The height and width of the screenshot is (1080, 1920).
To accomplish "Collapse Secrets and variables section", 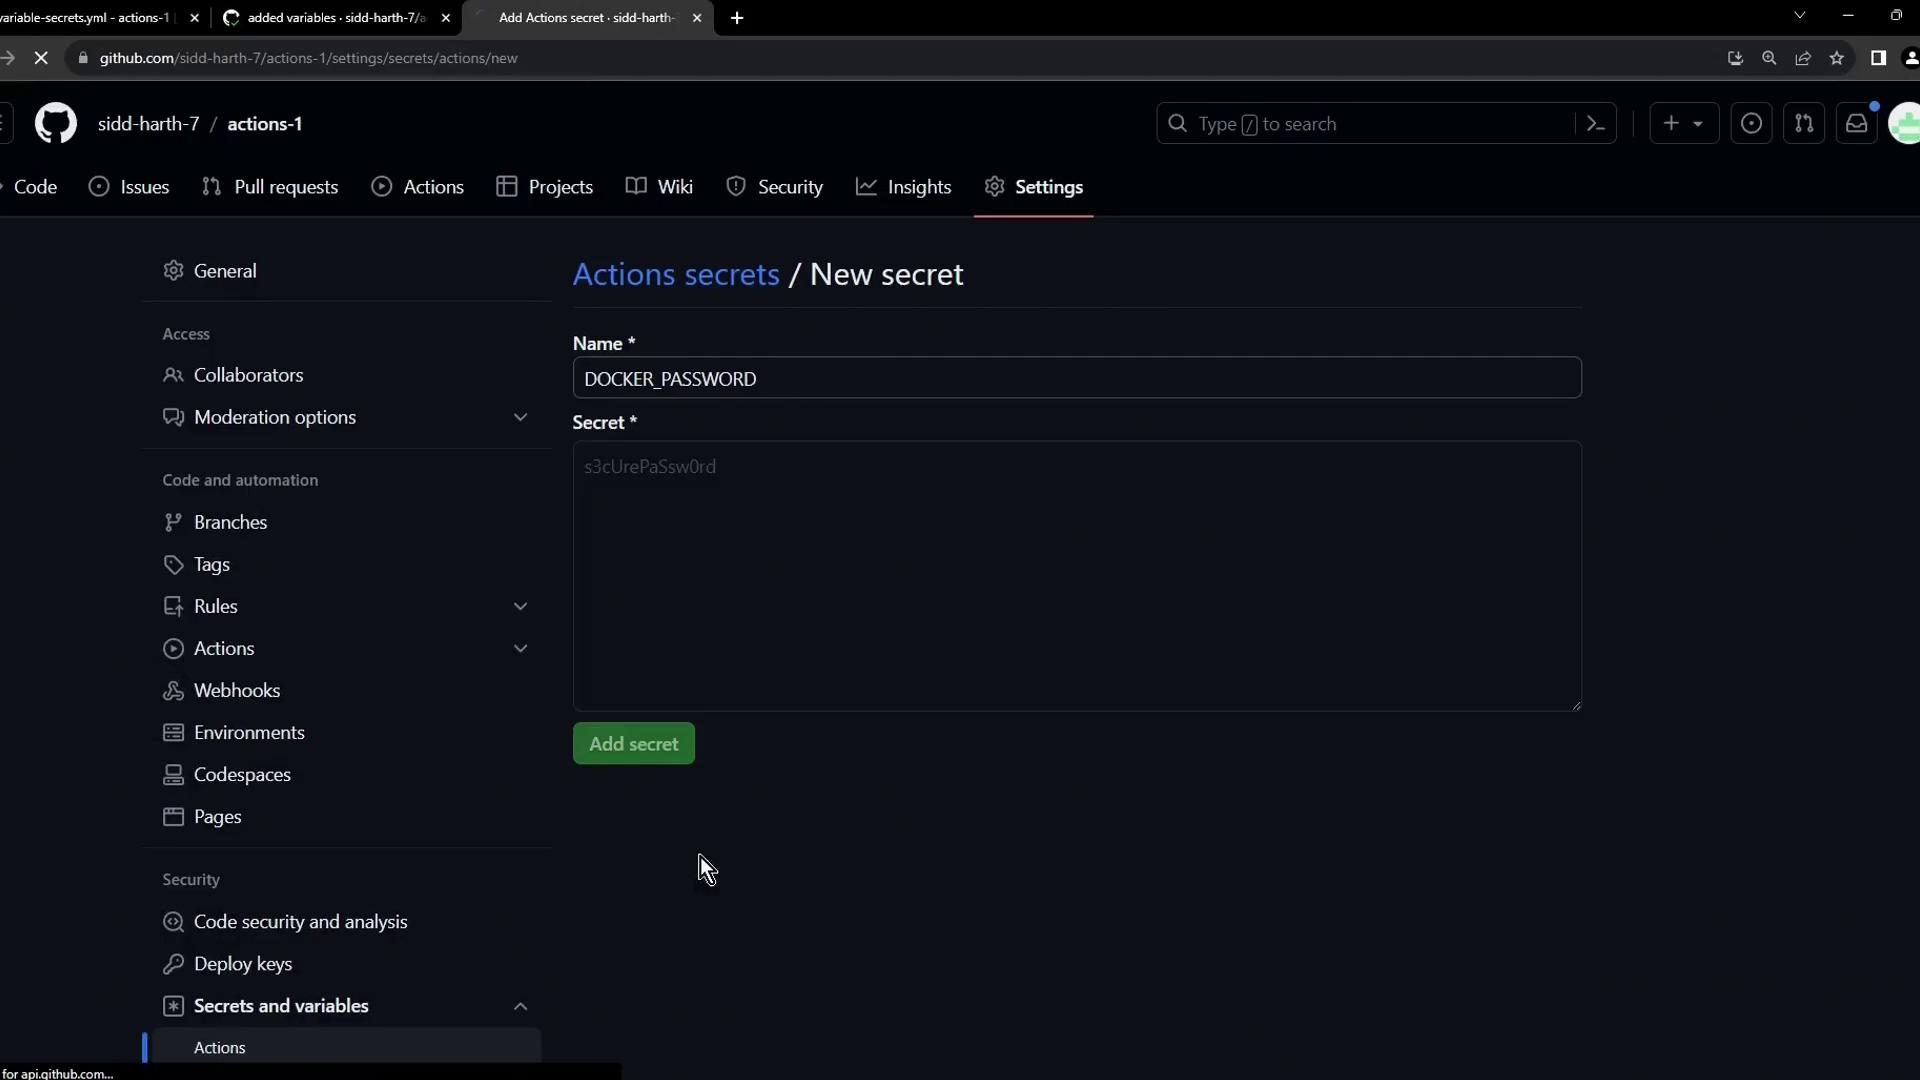I will tap(520, 1006).
